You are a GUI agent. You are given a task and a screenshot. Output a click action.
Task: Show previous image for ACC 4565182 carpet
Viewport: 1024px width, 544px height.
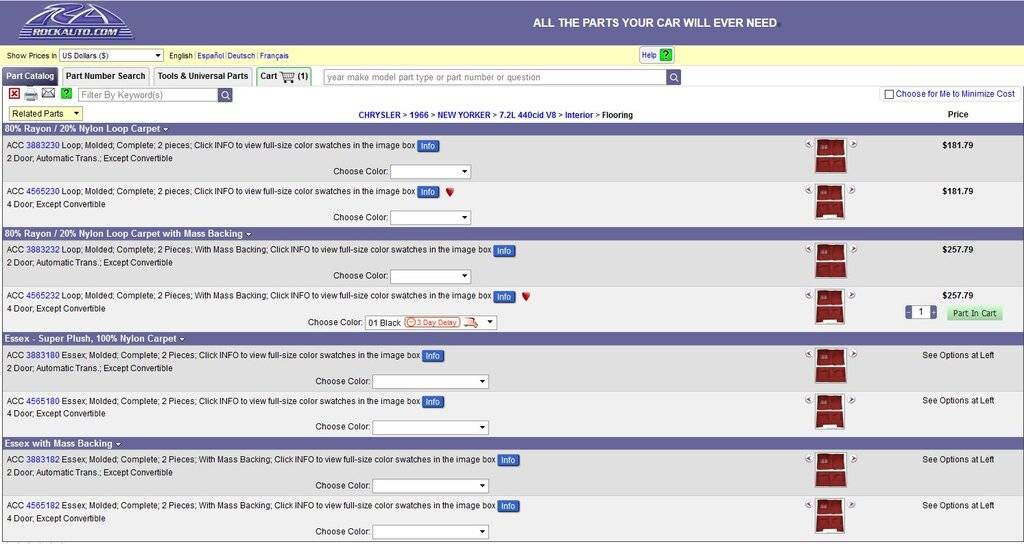[808, 505]
